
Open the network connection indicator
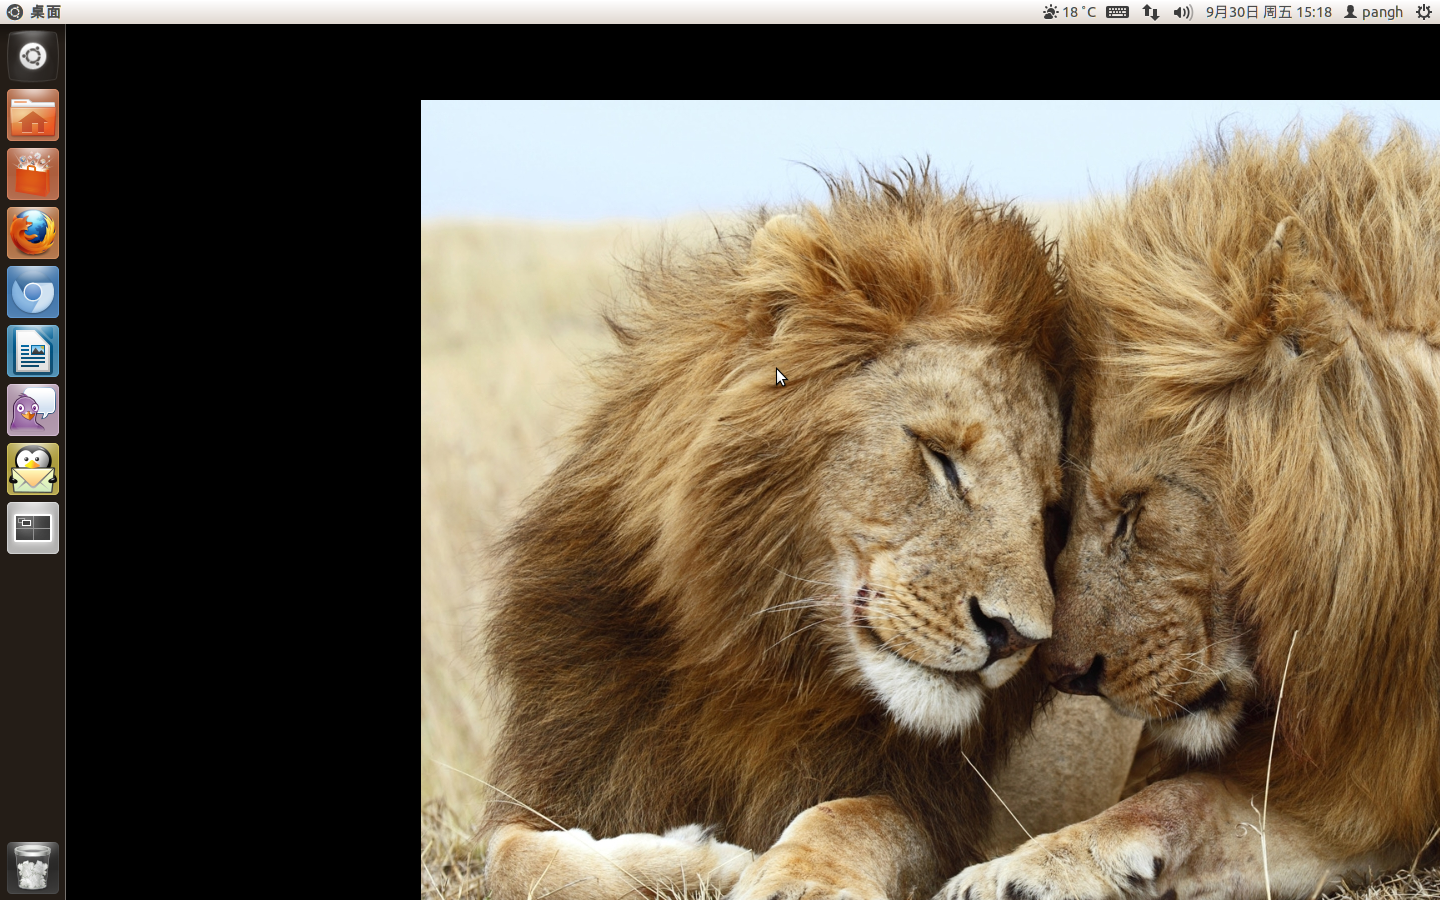tap(1151, 12)
